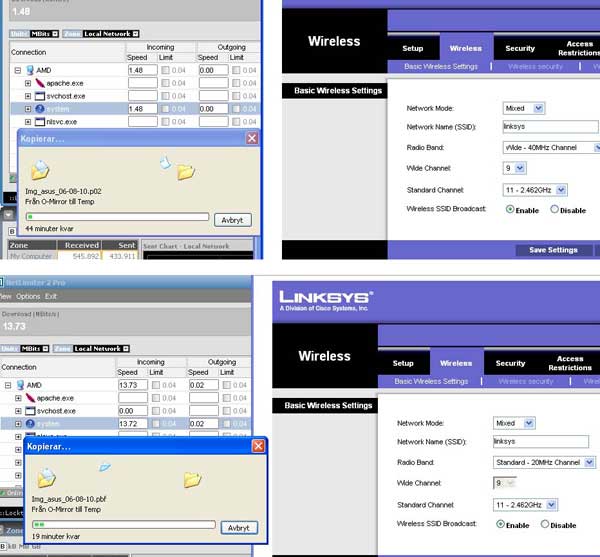Click Save Settings in the upper router page
The width and height of the screenshot is (600, 557).
click(x=553, y=250)
